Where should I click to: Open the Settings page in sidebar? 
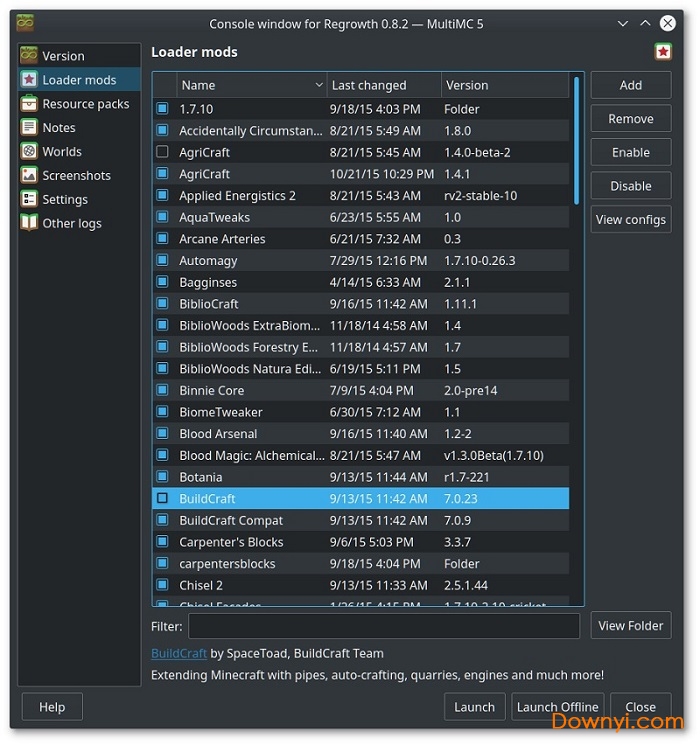click(x=65, y=200)
